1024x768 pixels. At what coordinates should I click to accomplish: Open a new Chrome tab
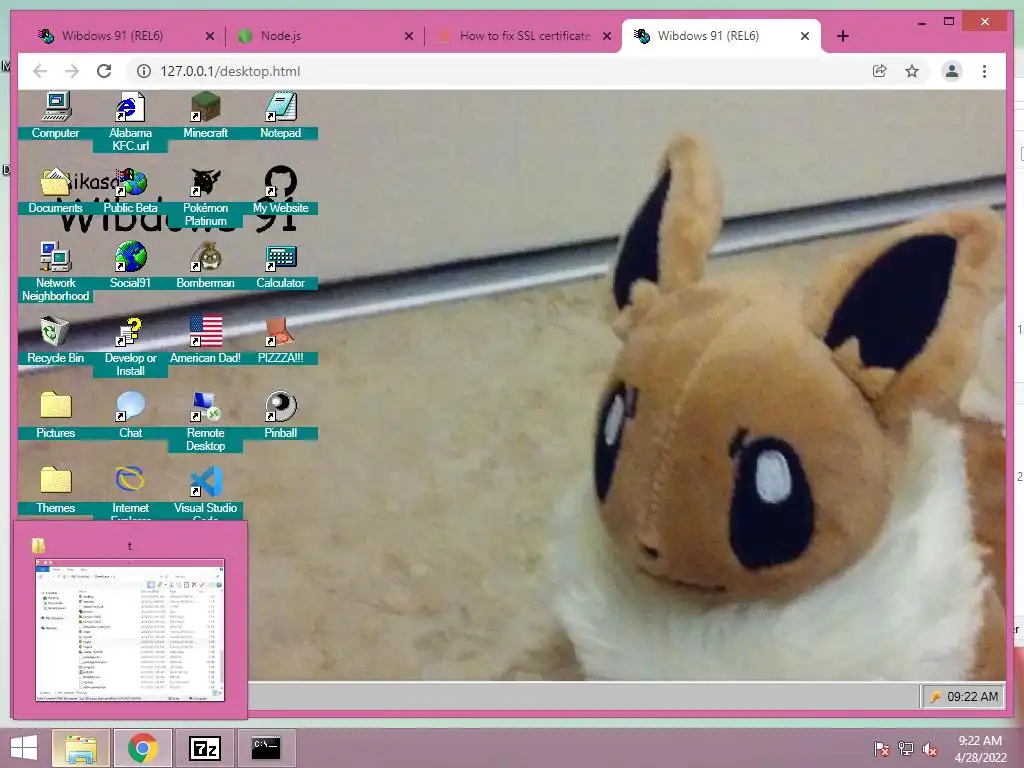pyautogui.click(x=843, y=36)
